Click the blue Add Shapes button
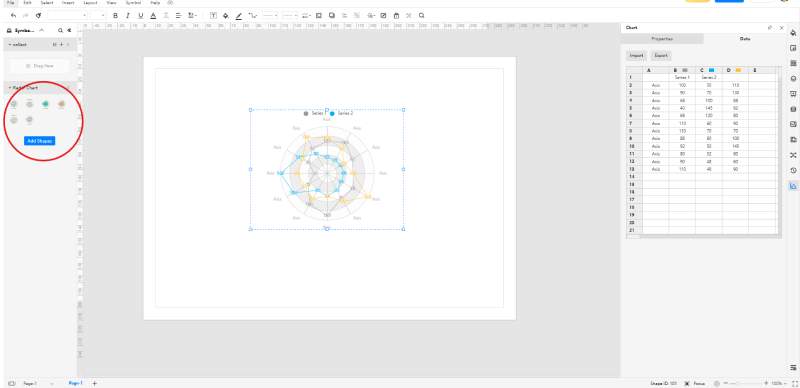This screenshot has height=388, width=800. [x=39, y=141]
